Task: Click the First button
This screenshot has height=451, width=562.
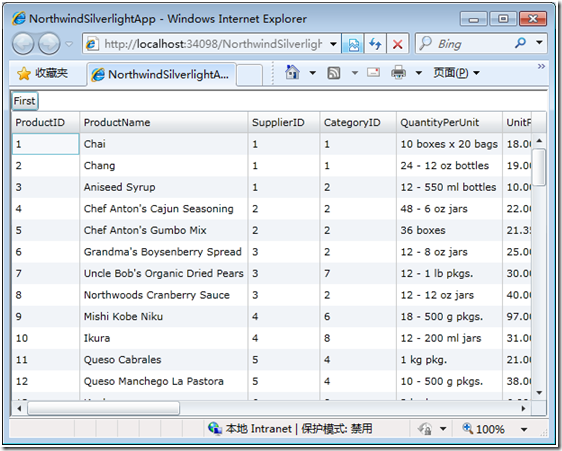Action: point(25,101)
